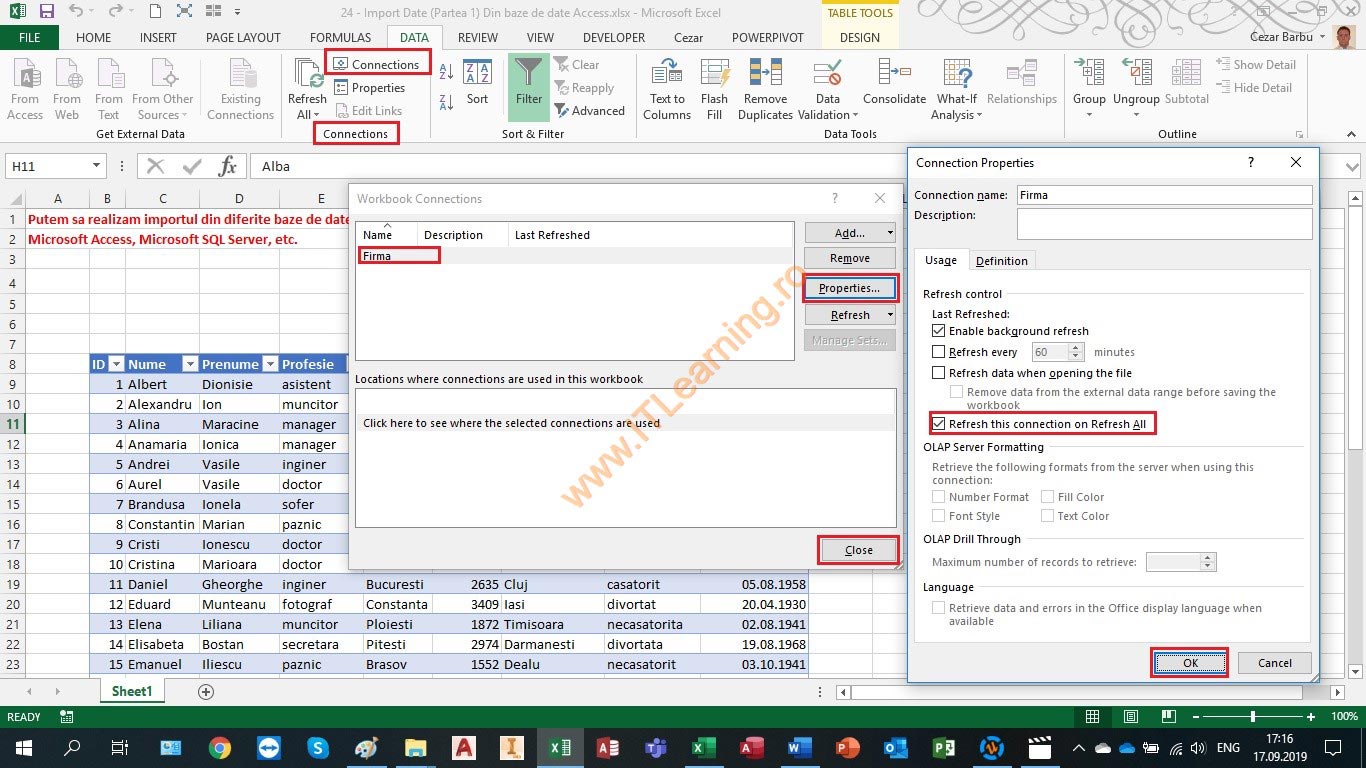This screenshot has width=1366, height=768.
Task: Click Close in Workbook Connections dialog
Action: click(x=858, y=550)
